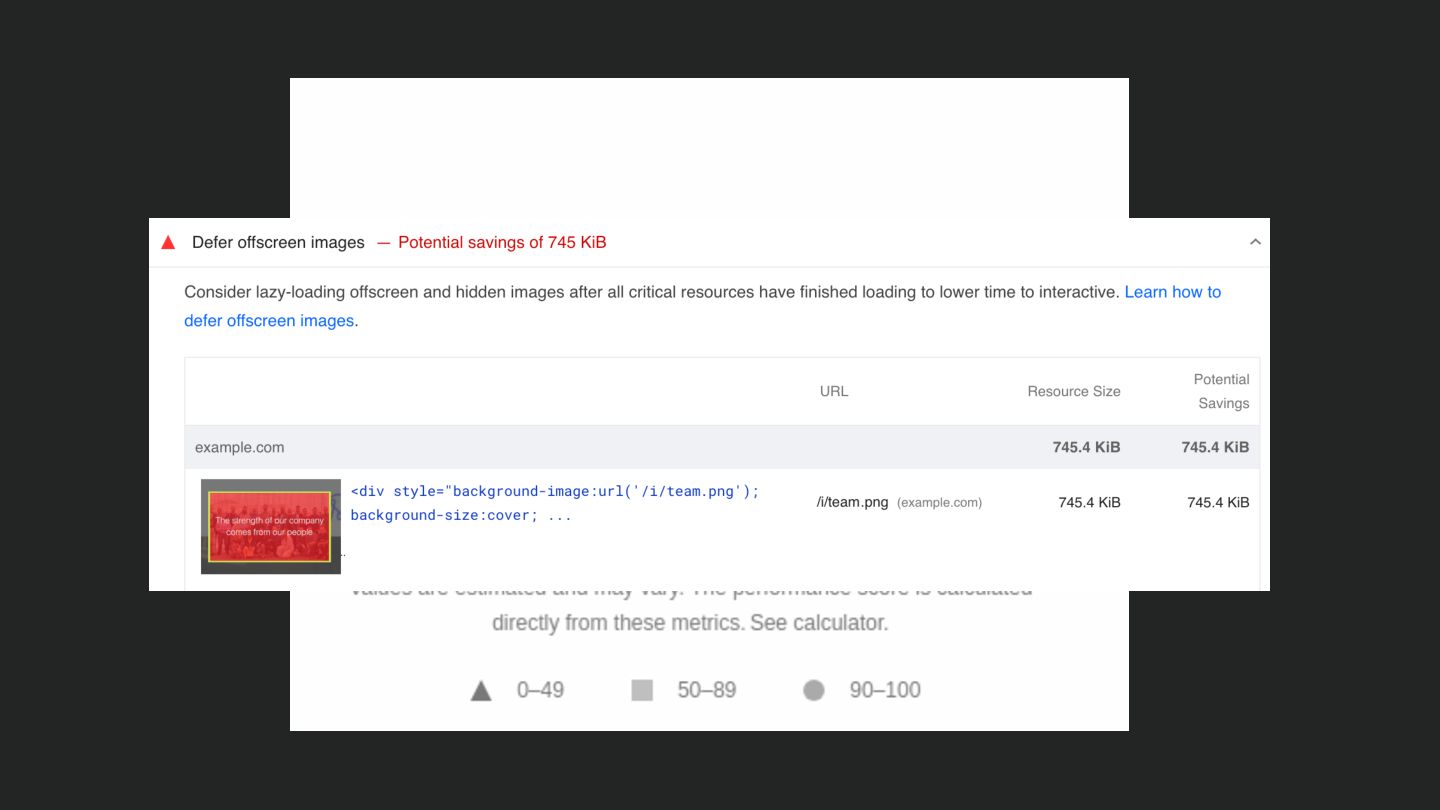The height and width of the screenshot is (810, 1440).
Task: Collapse the Defer offscreen images audit chevron
Action: tap(1255, 242)
